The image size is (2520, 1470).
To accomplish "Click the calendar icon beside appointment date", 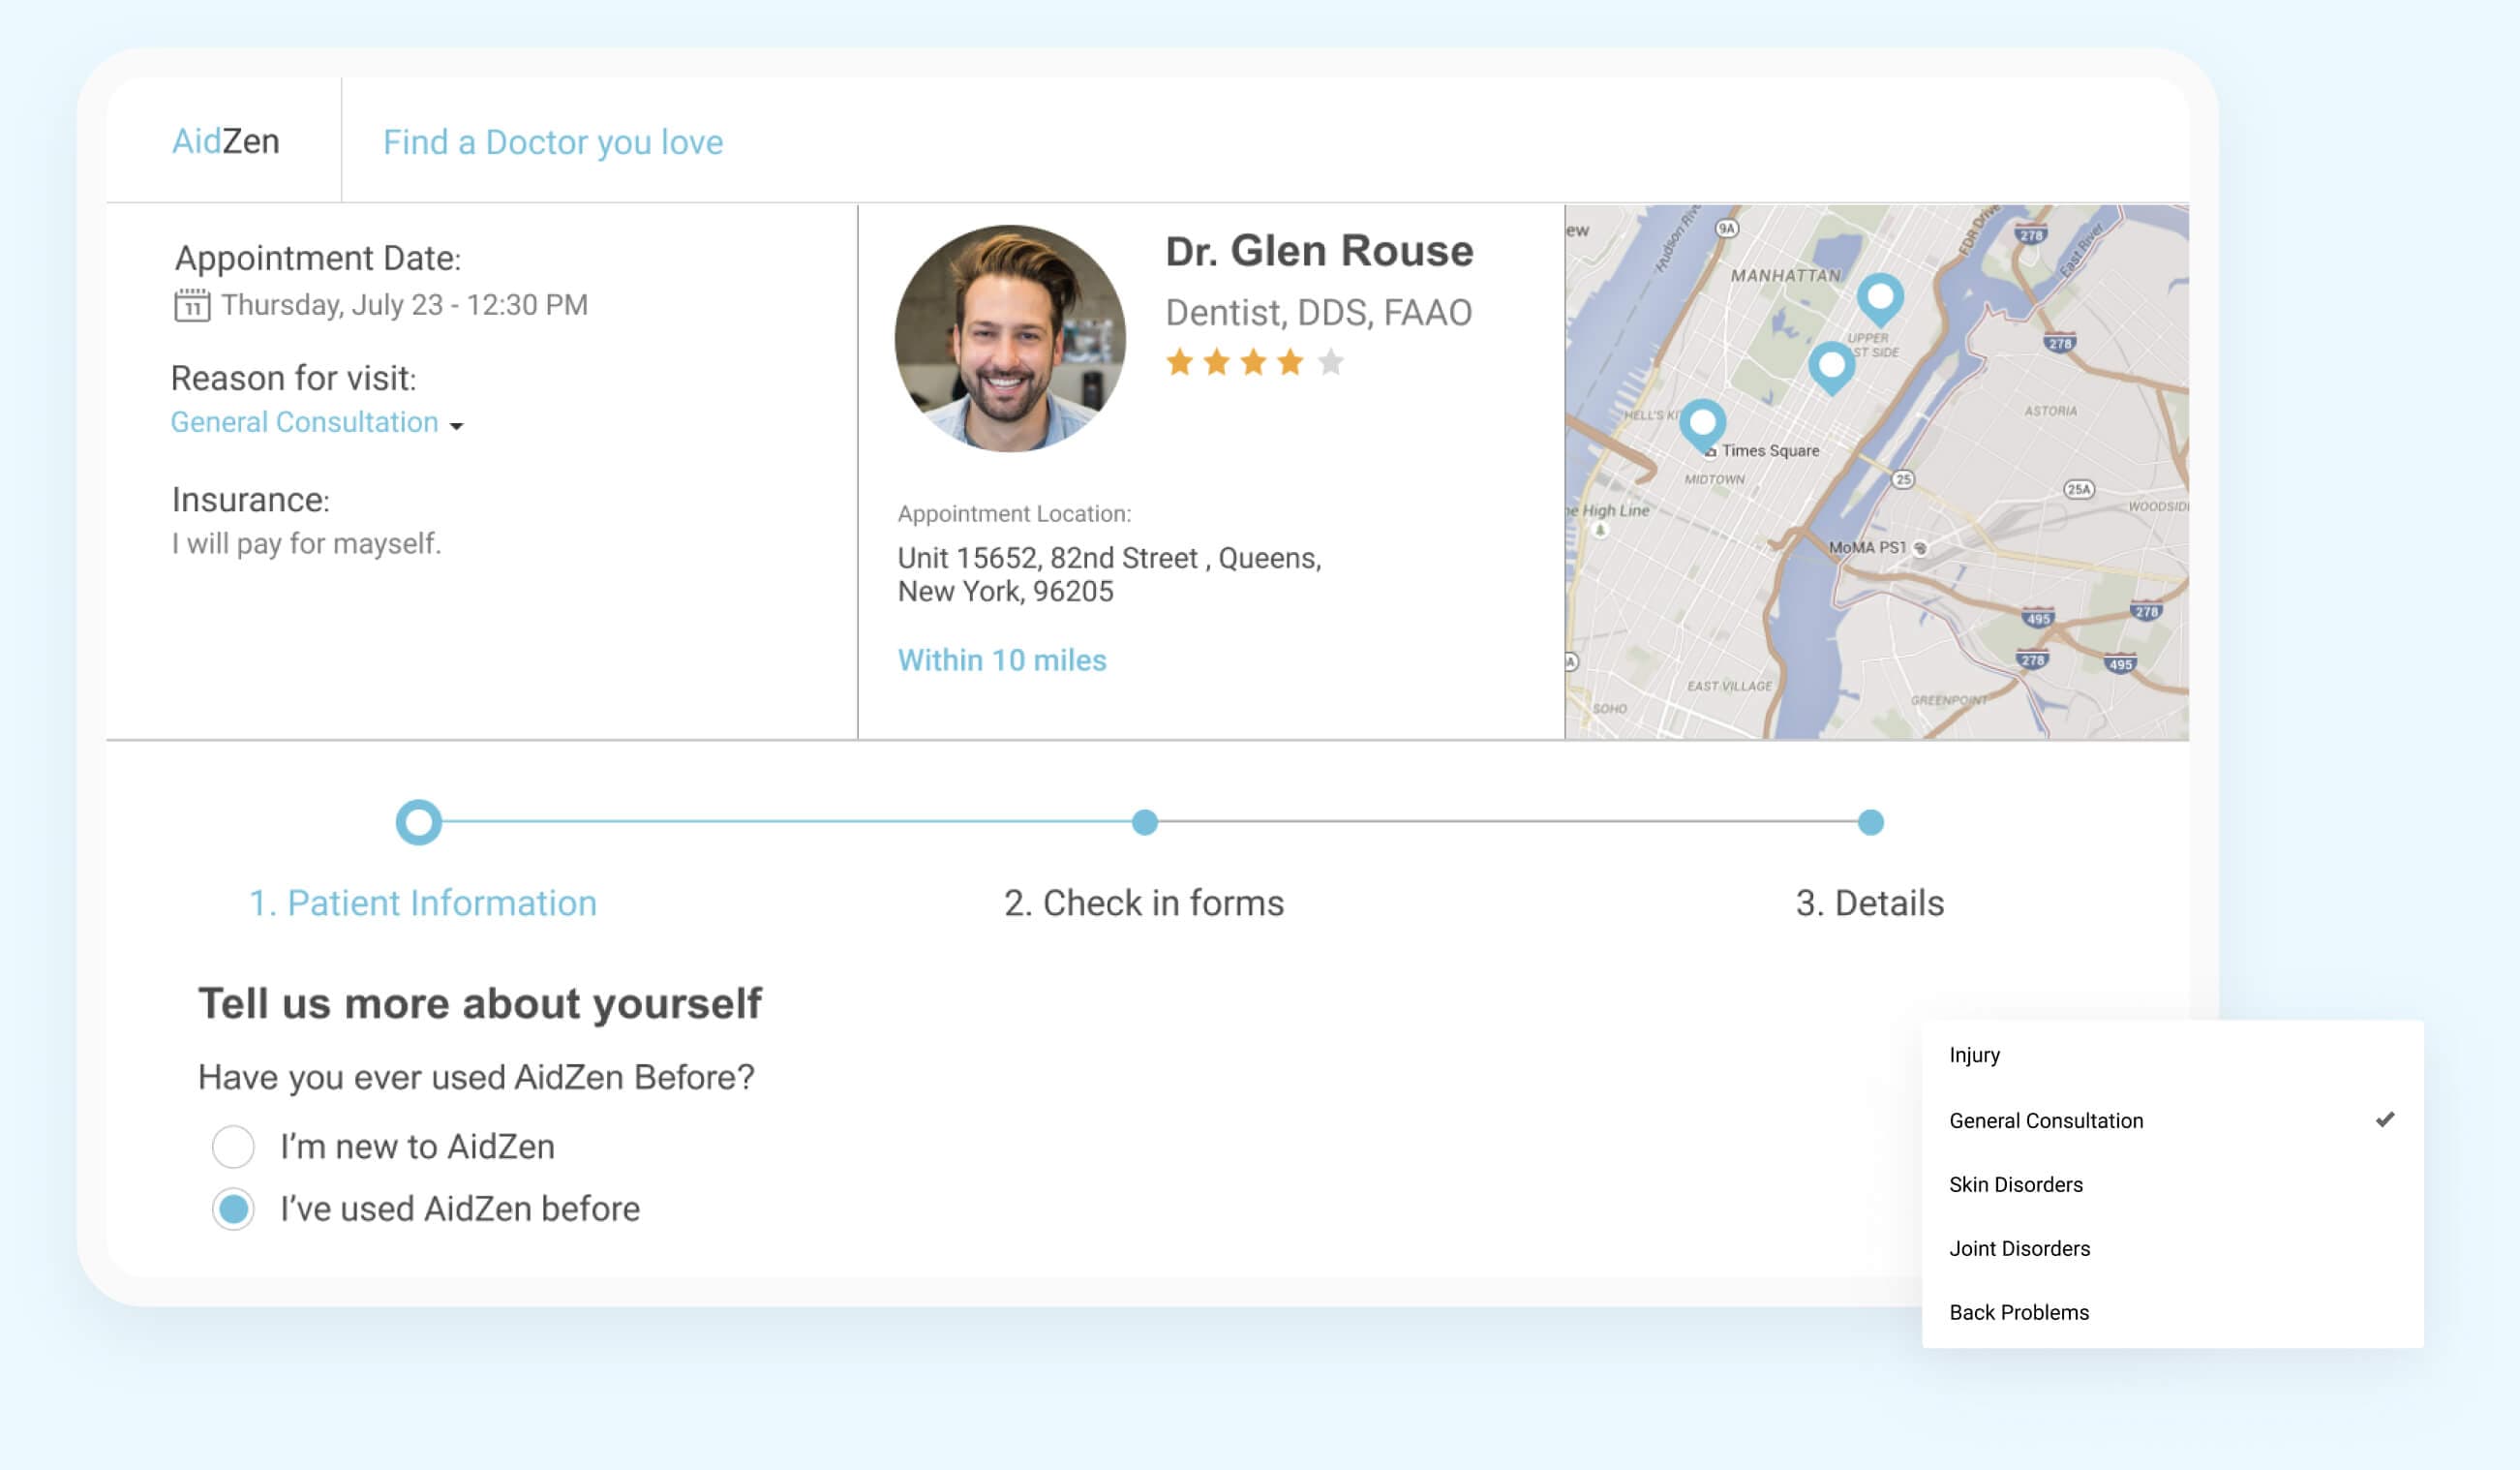I will click(193, 306).
